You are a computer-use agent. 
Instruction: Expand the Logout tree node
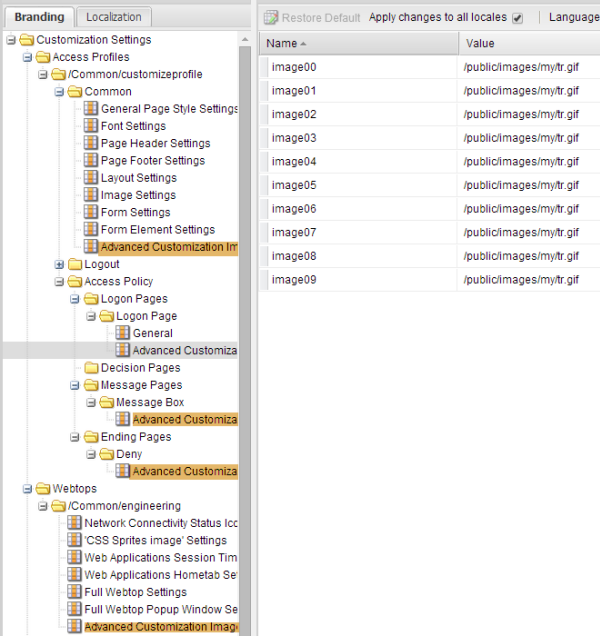[59, 265]
